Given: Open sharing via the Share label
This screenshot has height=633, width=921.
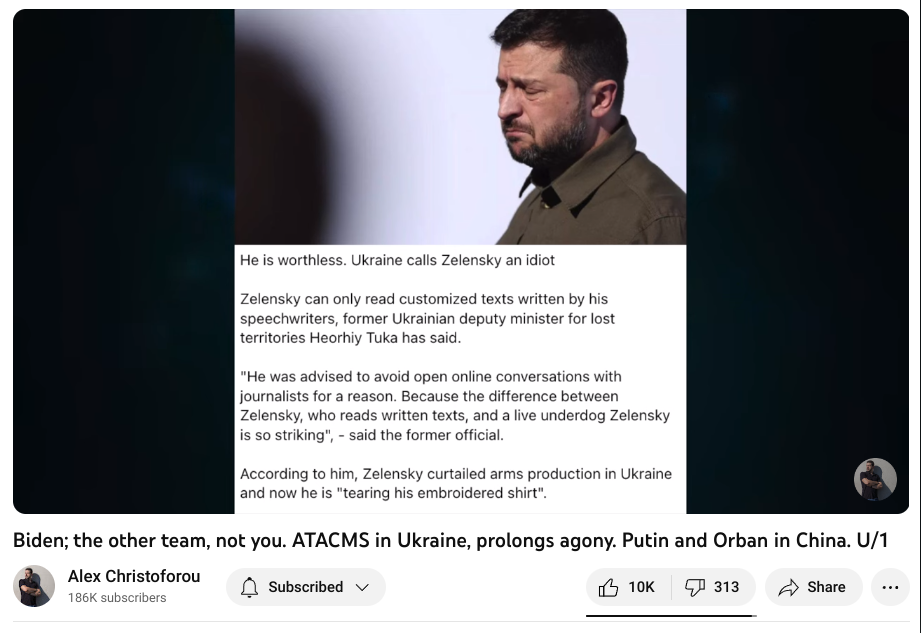Looking at the screenshot, I should click(826, 587).
